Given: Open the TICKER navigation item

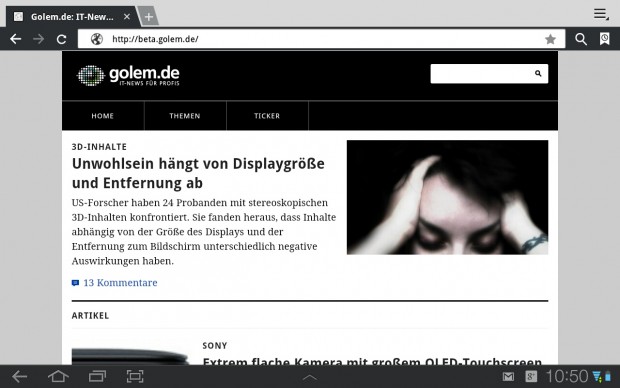Looking at the screenshot, I should (267, 115).
